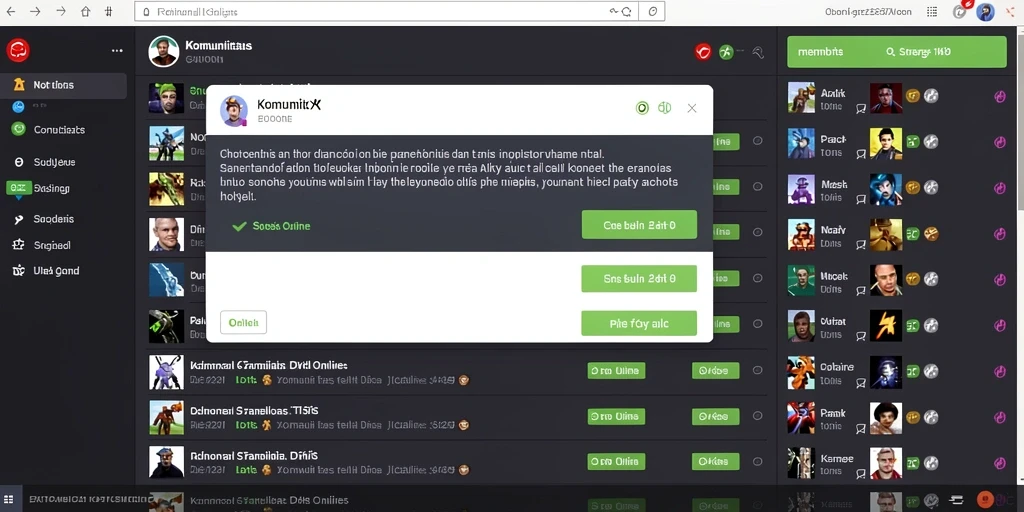The image size is (1024, 512).
Task: Select the Oitdee button in Rdnonarl row
Action: 715,461
